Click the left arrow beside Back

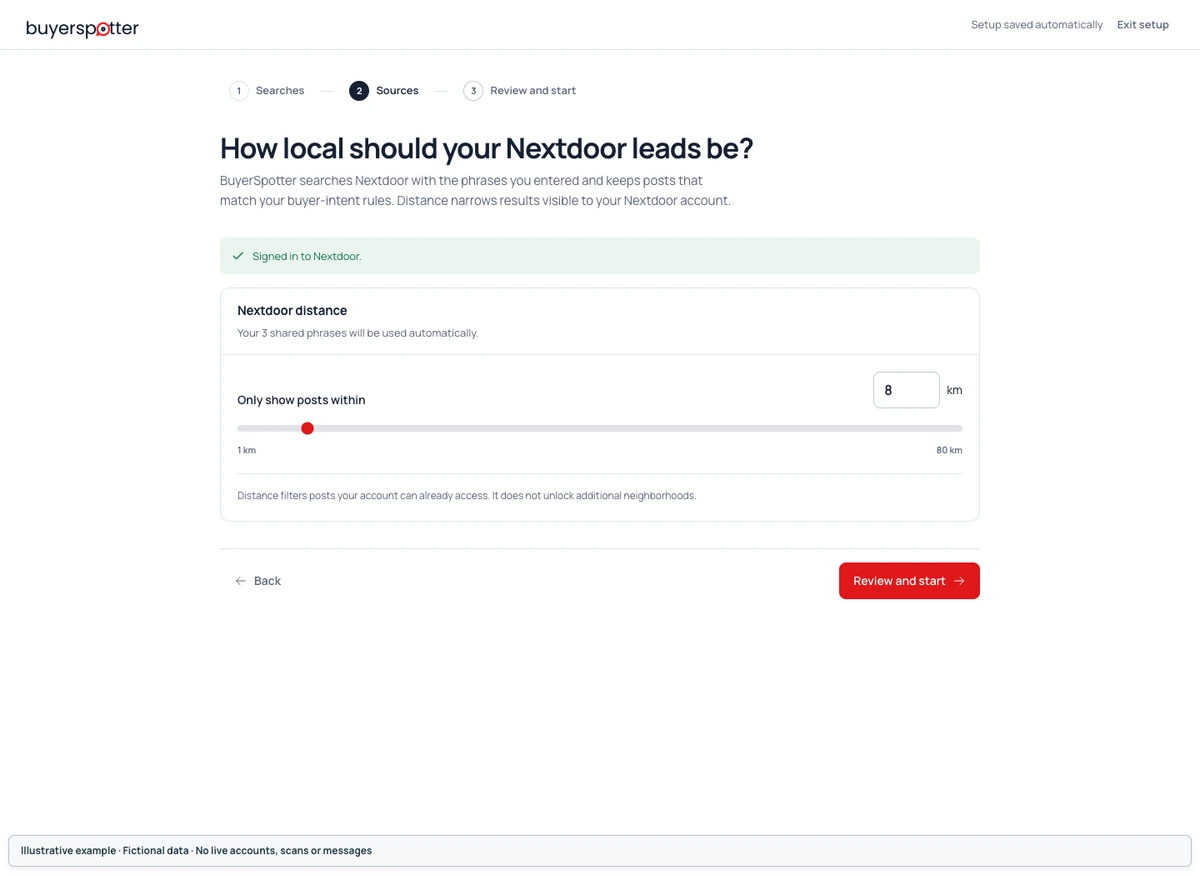(x=240, y=581)
